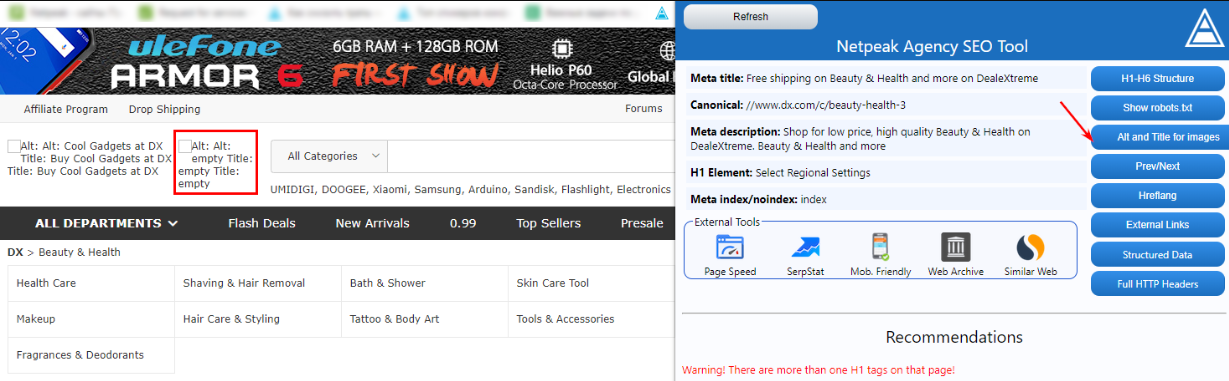
Task: Open the Flash Deals menu item
Action: 261,223
